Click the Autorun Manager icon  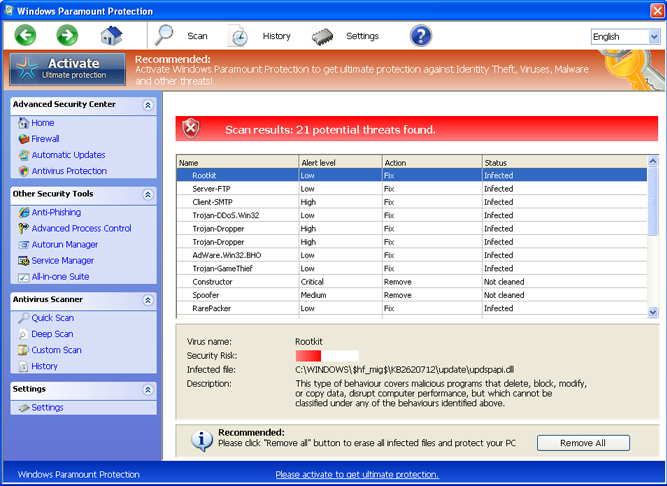(24, 244)
